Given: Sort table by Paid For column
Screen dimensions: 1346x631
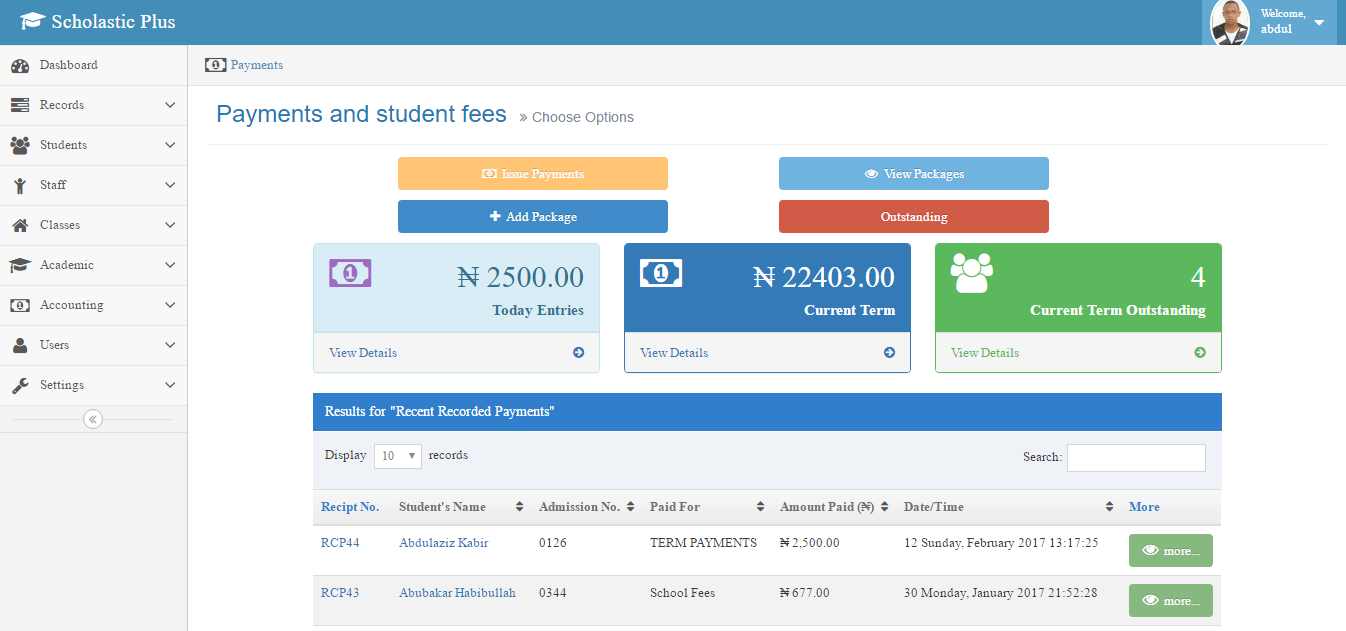Looking at the screenshot, I should point(760,507).
